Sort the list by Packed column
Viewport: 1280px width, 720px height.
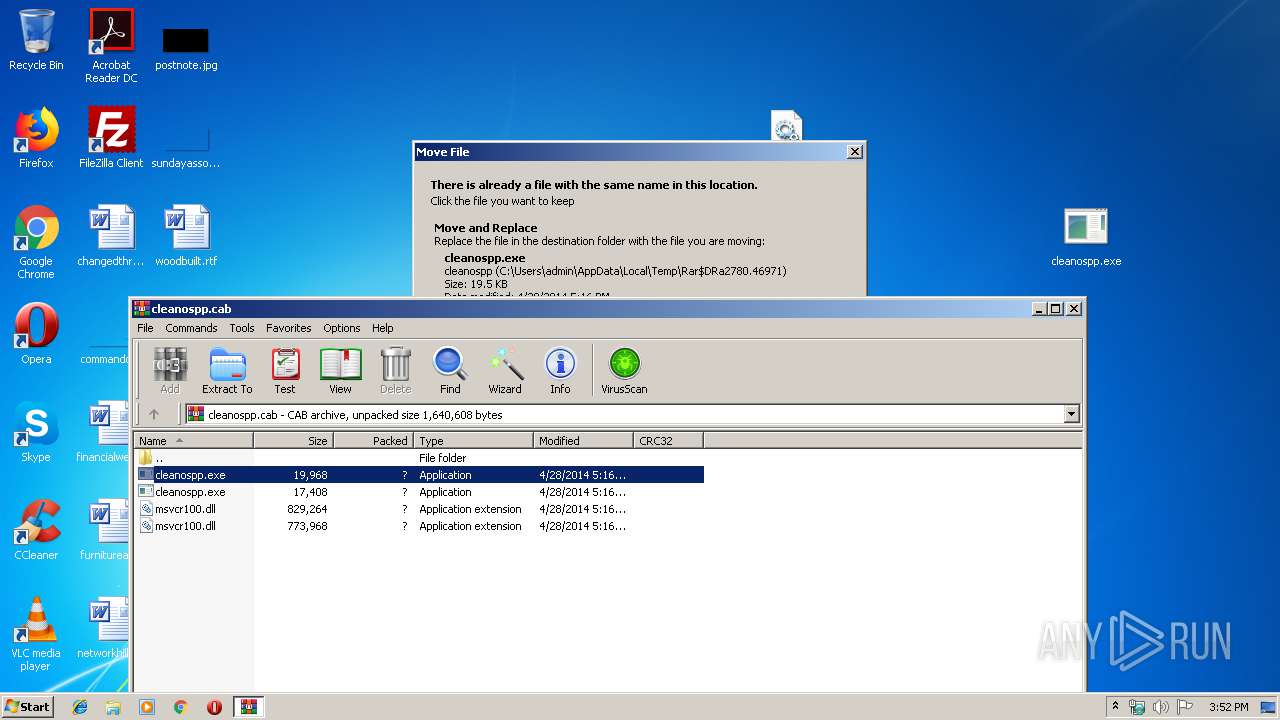pyautogui.click(x=373, y=440)
